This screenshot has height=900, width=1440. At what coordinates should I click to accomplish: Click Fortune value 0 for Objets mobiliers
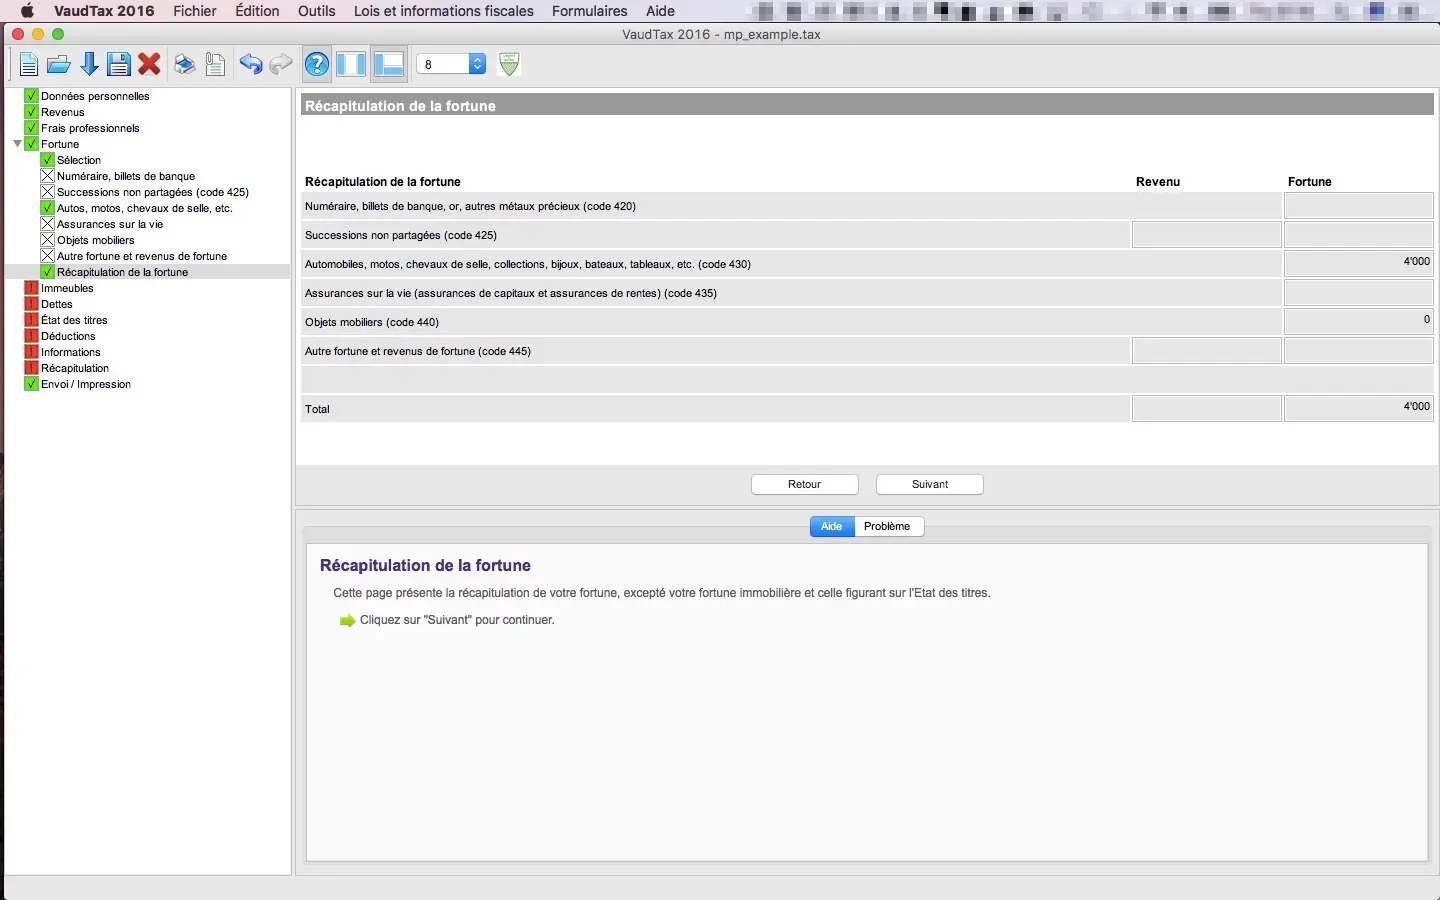tap(1359, 322)
